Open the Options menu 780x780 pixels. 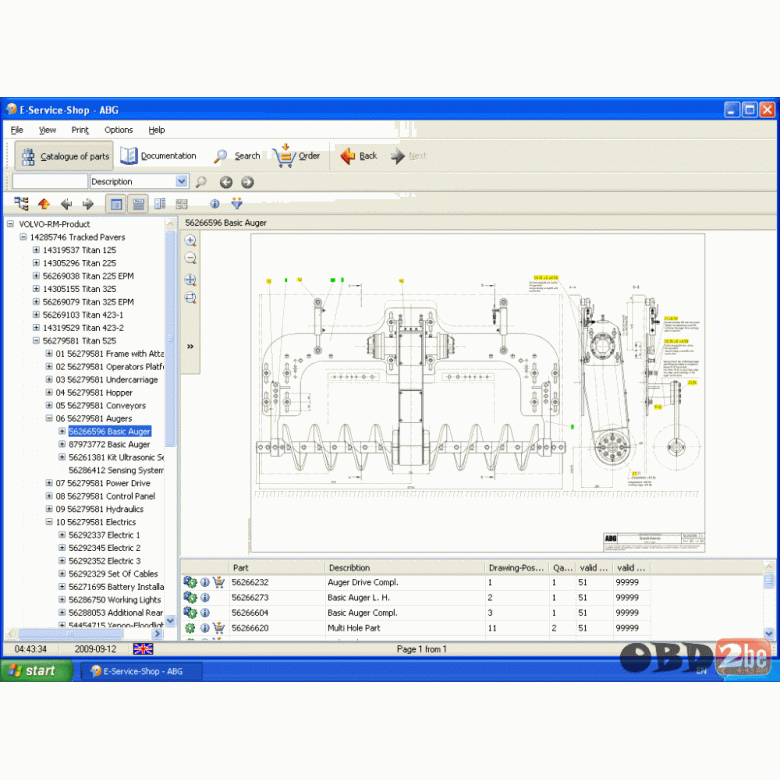(x=118, y=130)
